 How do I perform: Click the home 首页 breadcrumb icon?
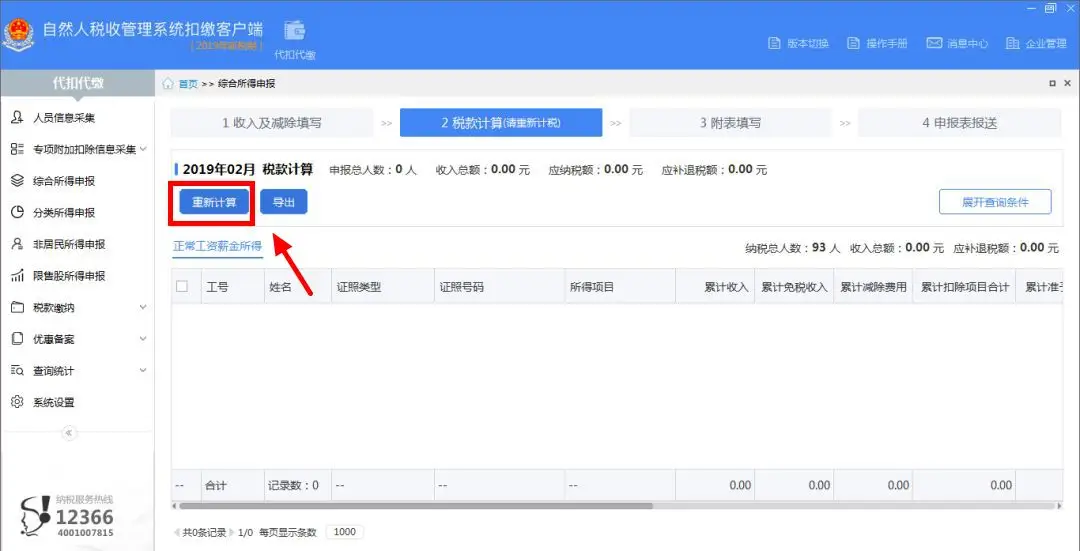coord(168,83)
